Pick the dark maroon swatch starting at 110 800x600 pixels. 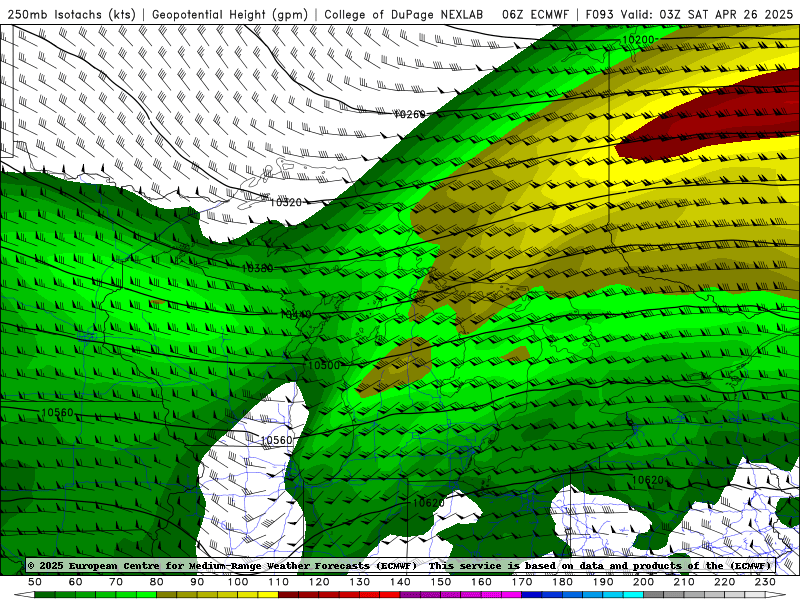click(288, 595)
